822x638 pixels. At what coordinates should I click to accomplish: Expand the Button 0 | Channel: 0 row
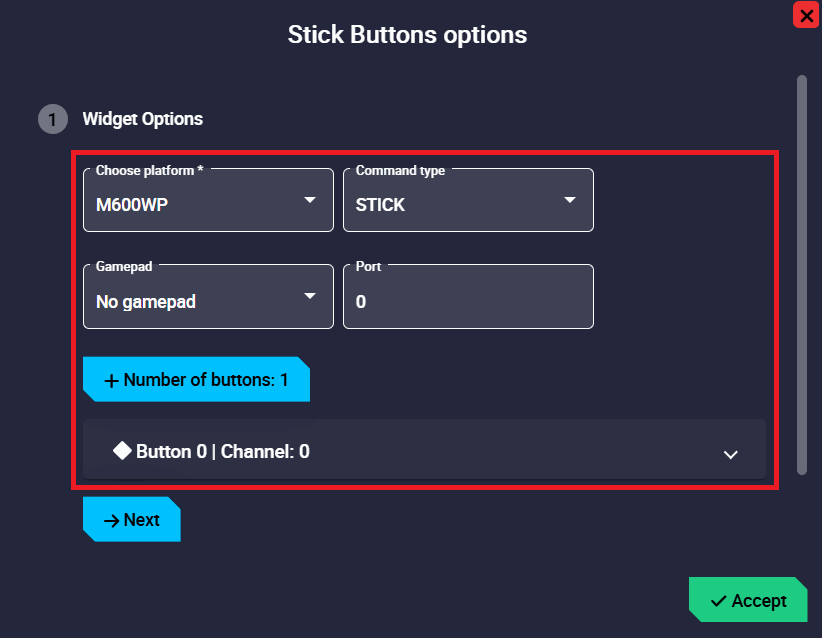424,451
